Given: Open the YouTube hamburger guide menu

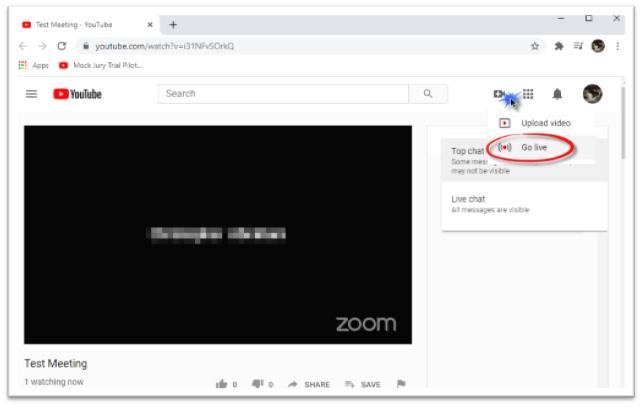Looking at the screenshot, I should (31, 94).
